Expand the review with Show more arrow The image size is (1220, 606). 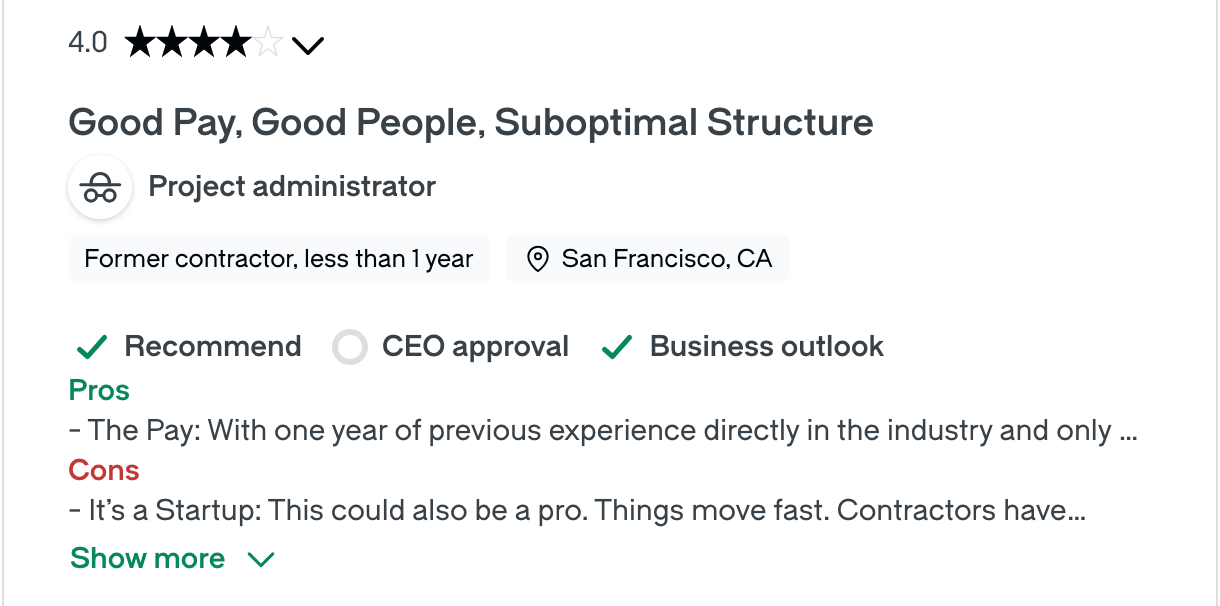(261, 559)
